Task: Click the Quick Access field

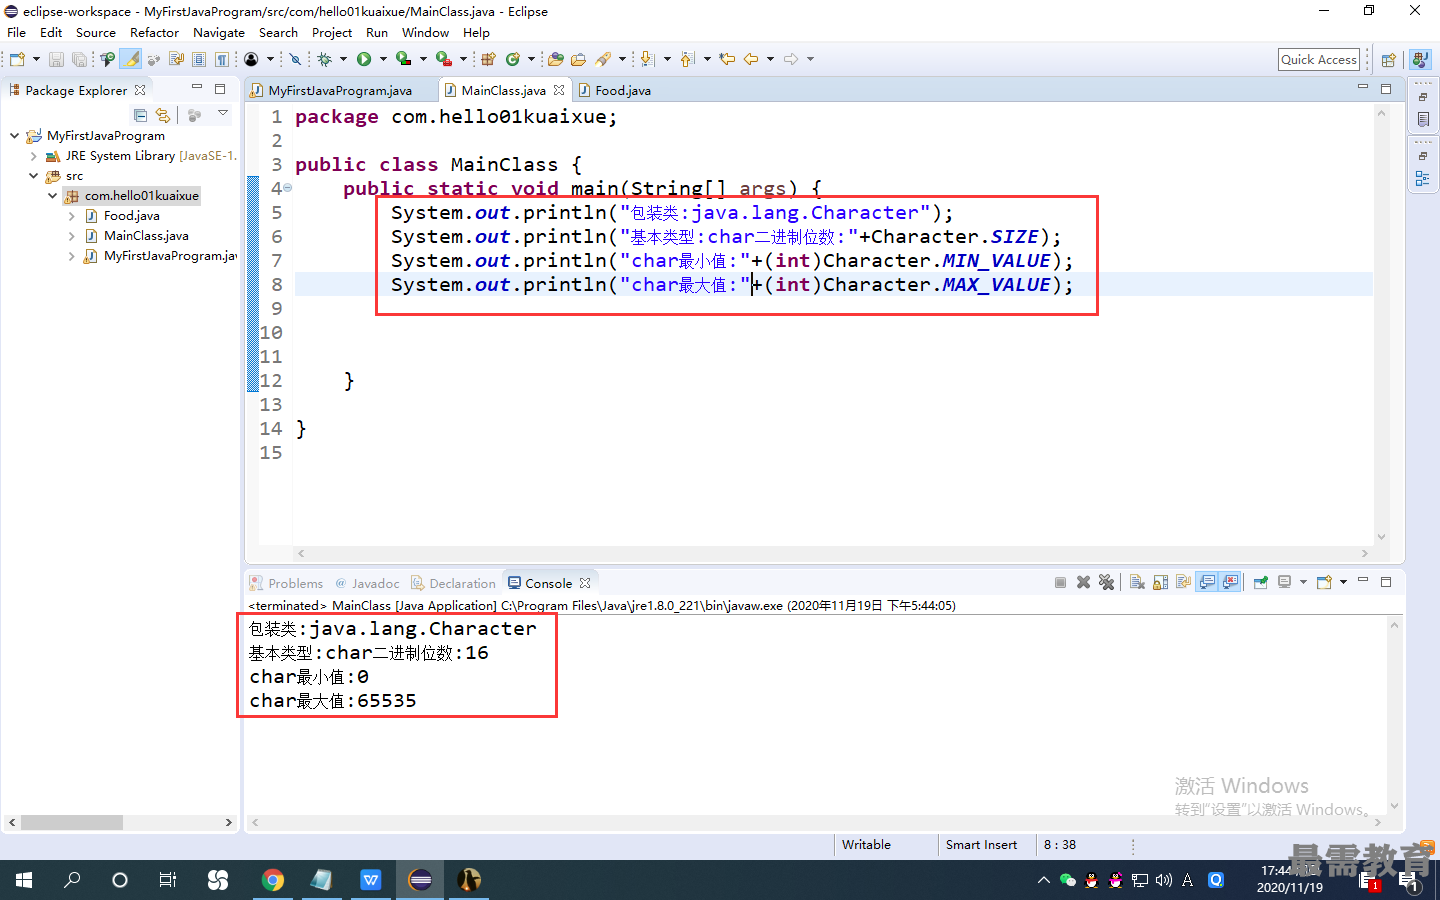Action: (x=1319, y=60)
